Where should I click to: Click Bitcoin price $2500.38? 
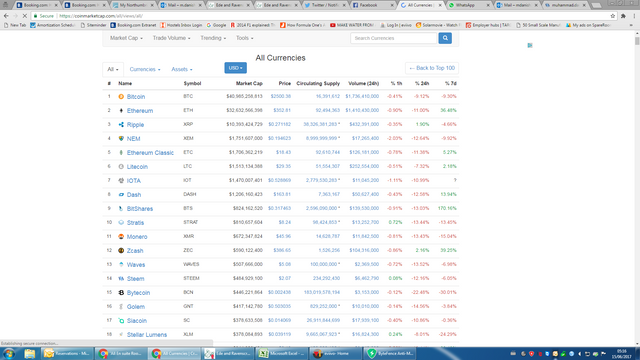click(280, 97)
